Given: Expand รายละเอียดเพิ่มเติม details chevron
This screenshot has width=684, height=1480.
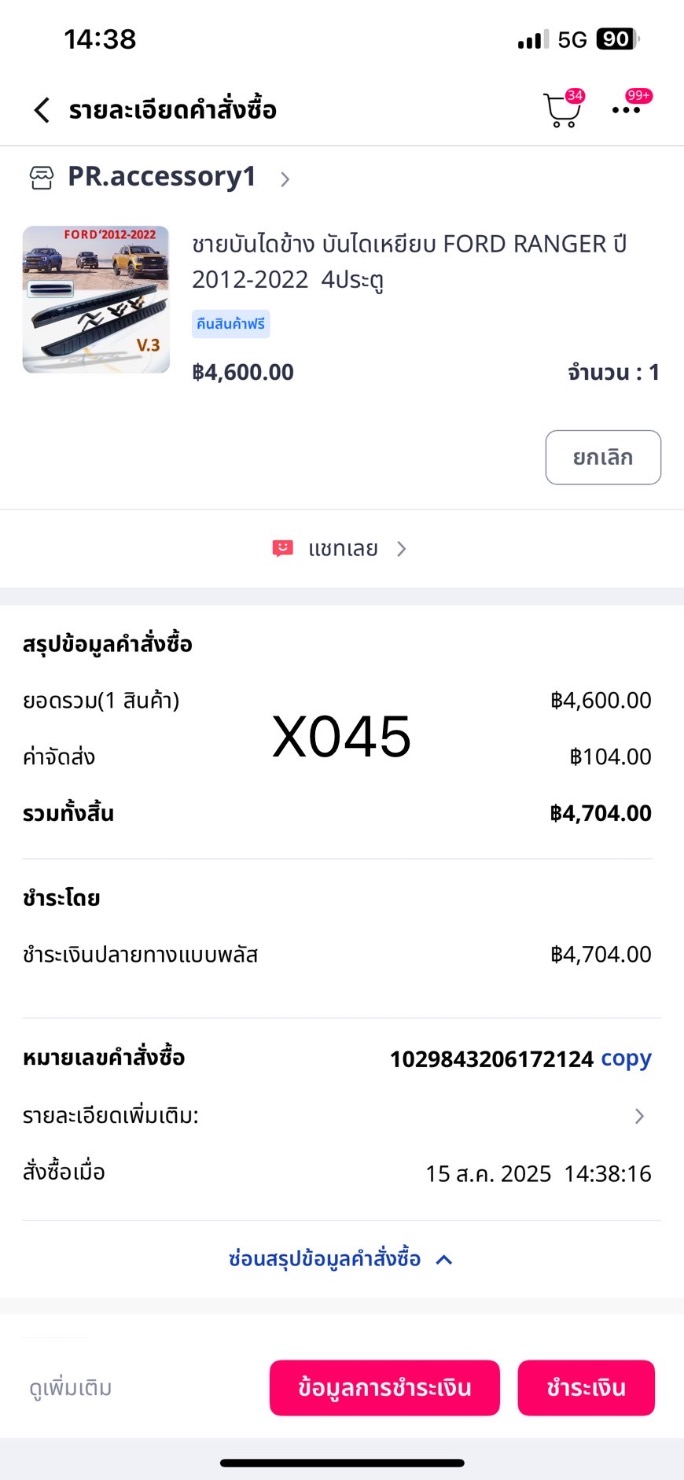Looking at the screenshot, I should 639,1116.
